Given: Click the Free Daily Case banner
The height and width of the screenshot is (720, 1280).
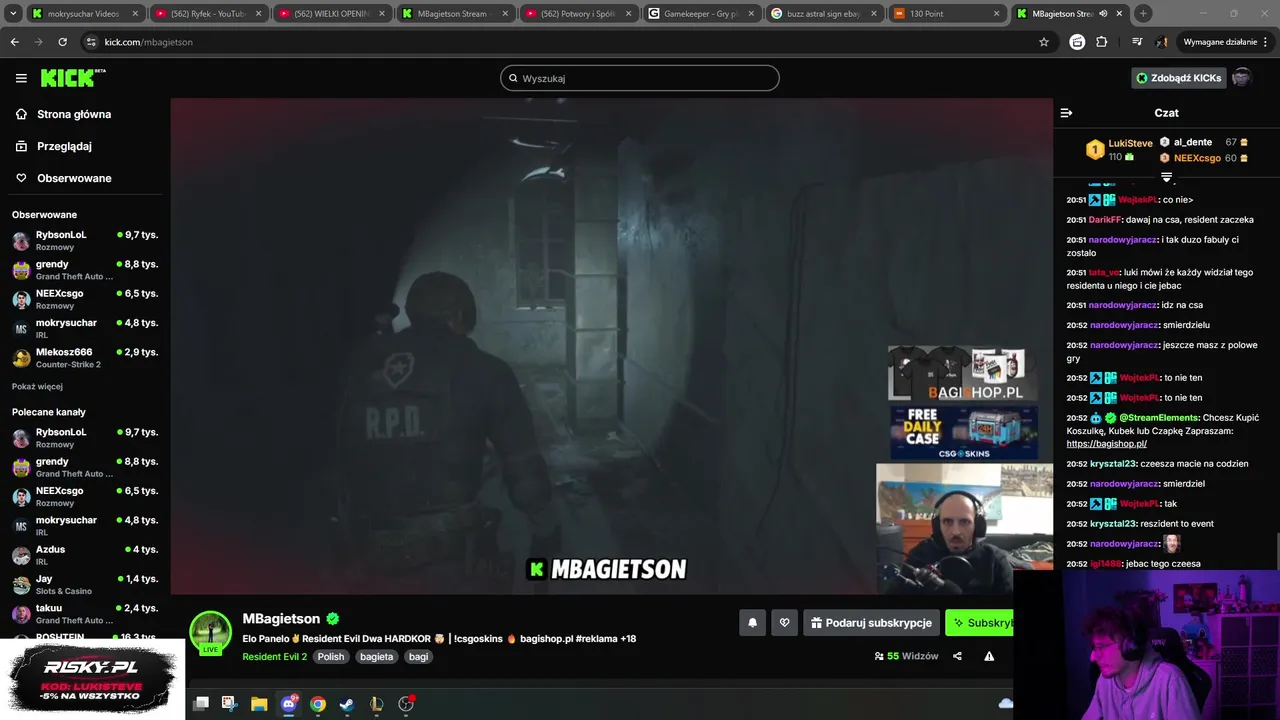Looking at the screenshot, I should (962, 432).
